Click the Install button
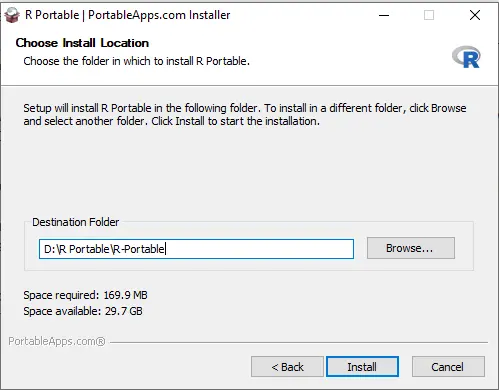Image resolution: width=499 pixels, height=390 pixels. point(362,367)
